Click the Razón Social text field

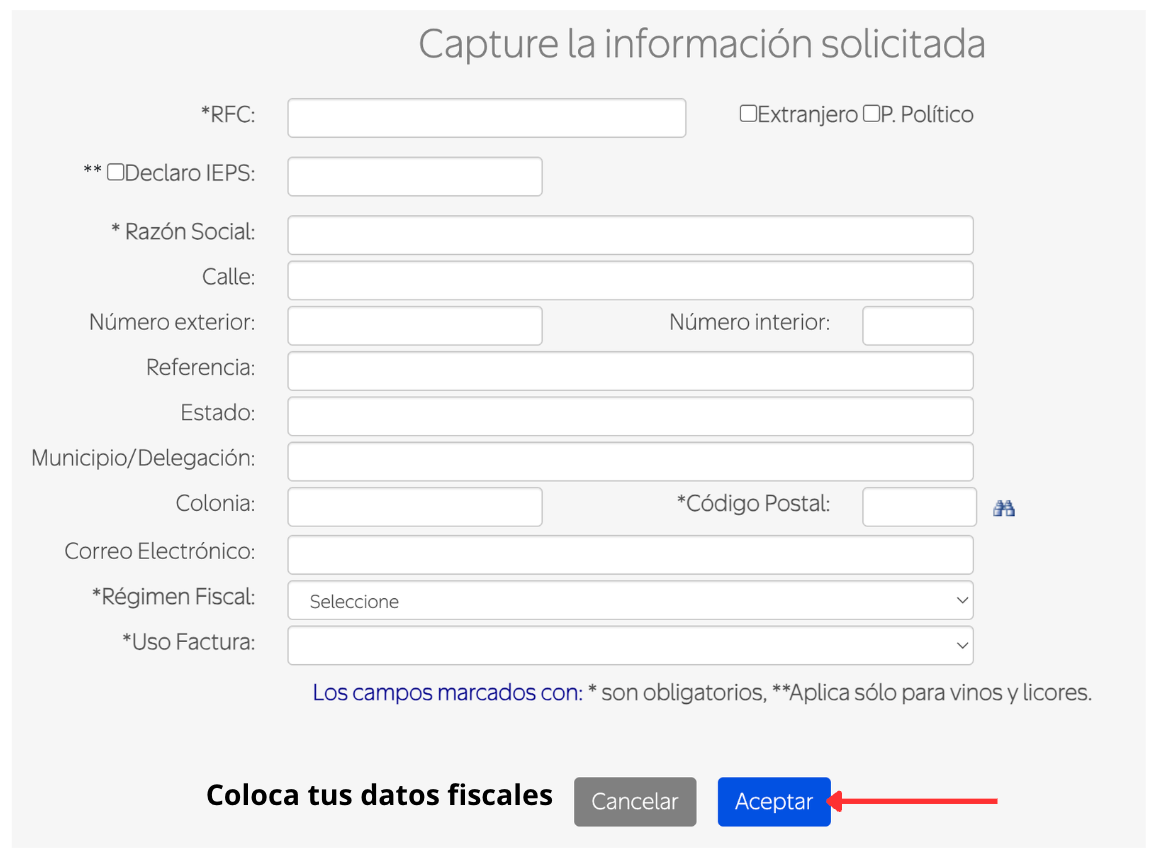click(630, 234)
